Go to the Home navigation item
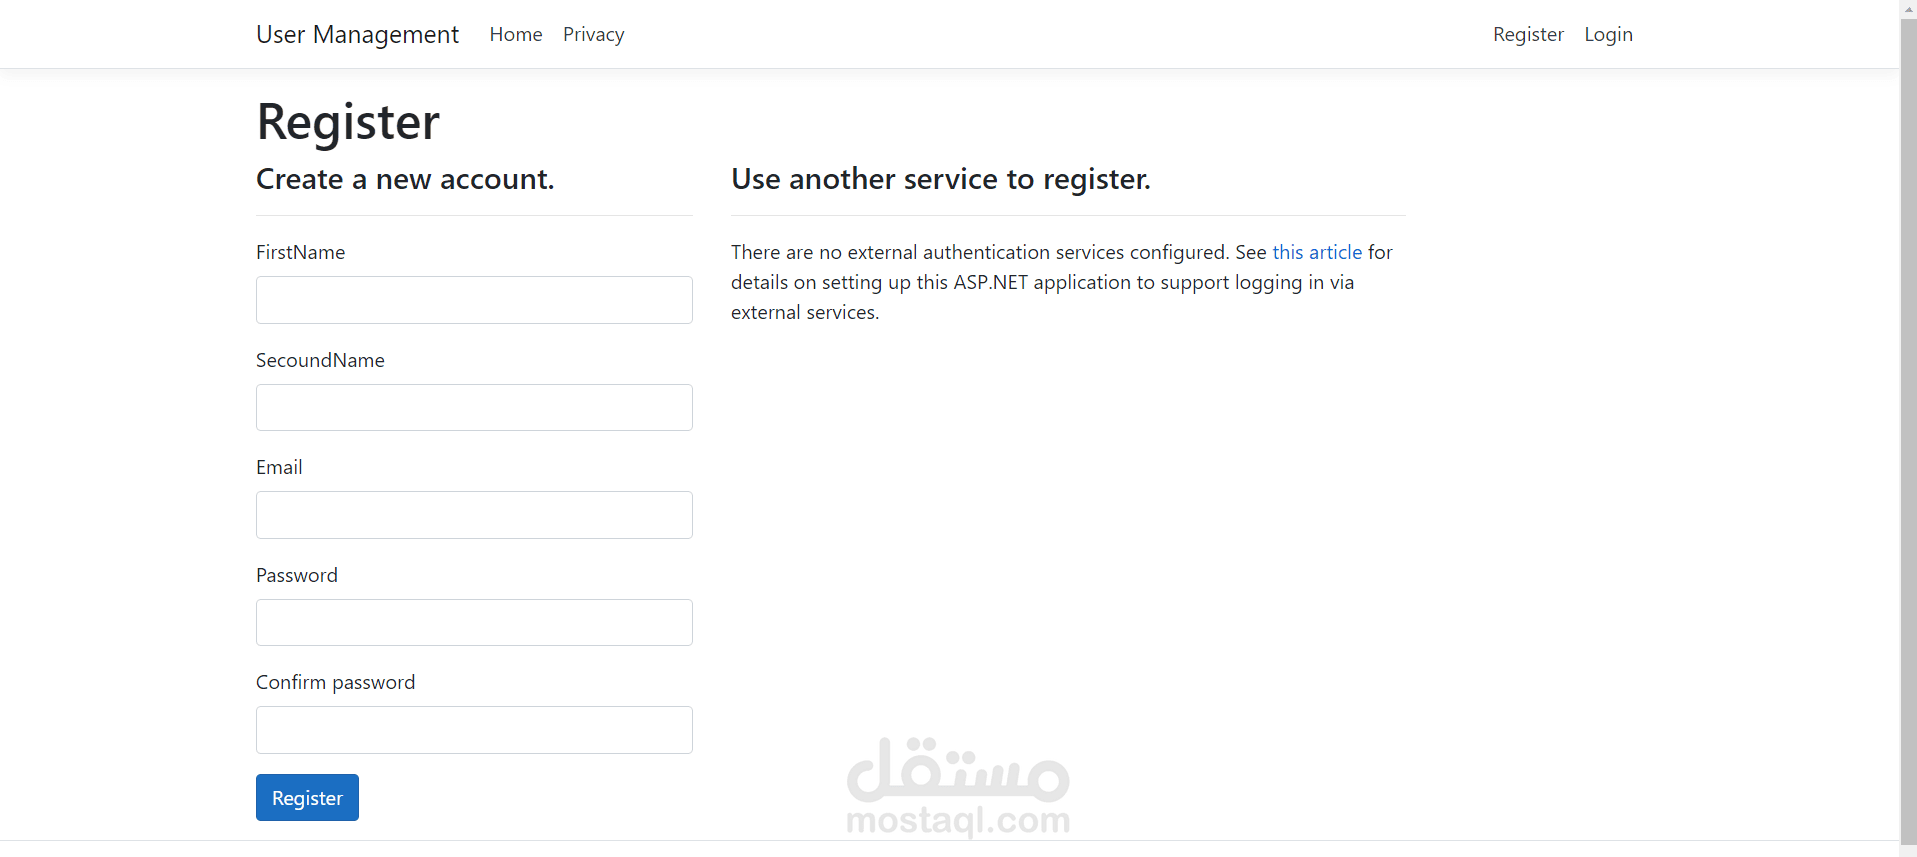This screenshot has width=1917, height=857. tap(516, 34)
